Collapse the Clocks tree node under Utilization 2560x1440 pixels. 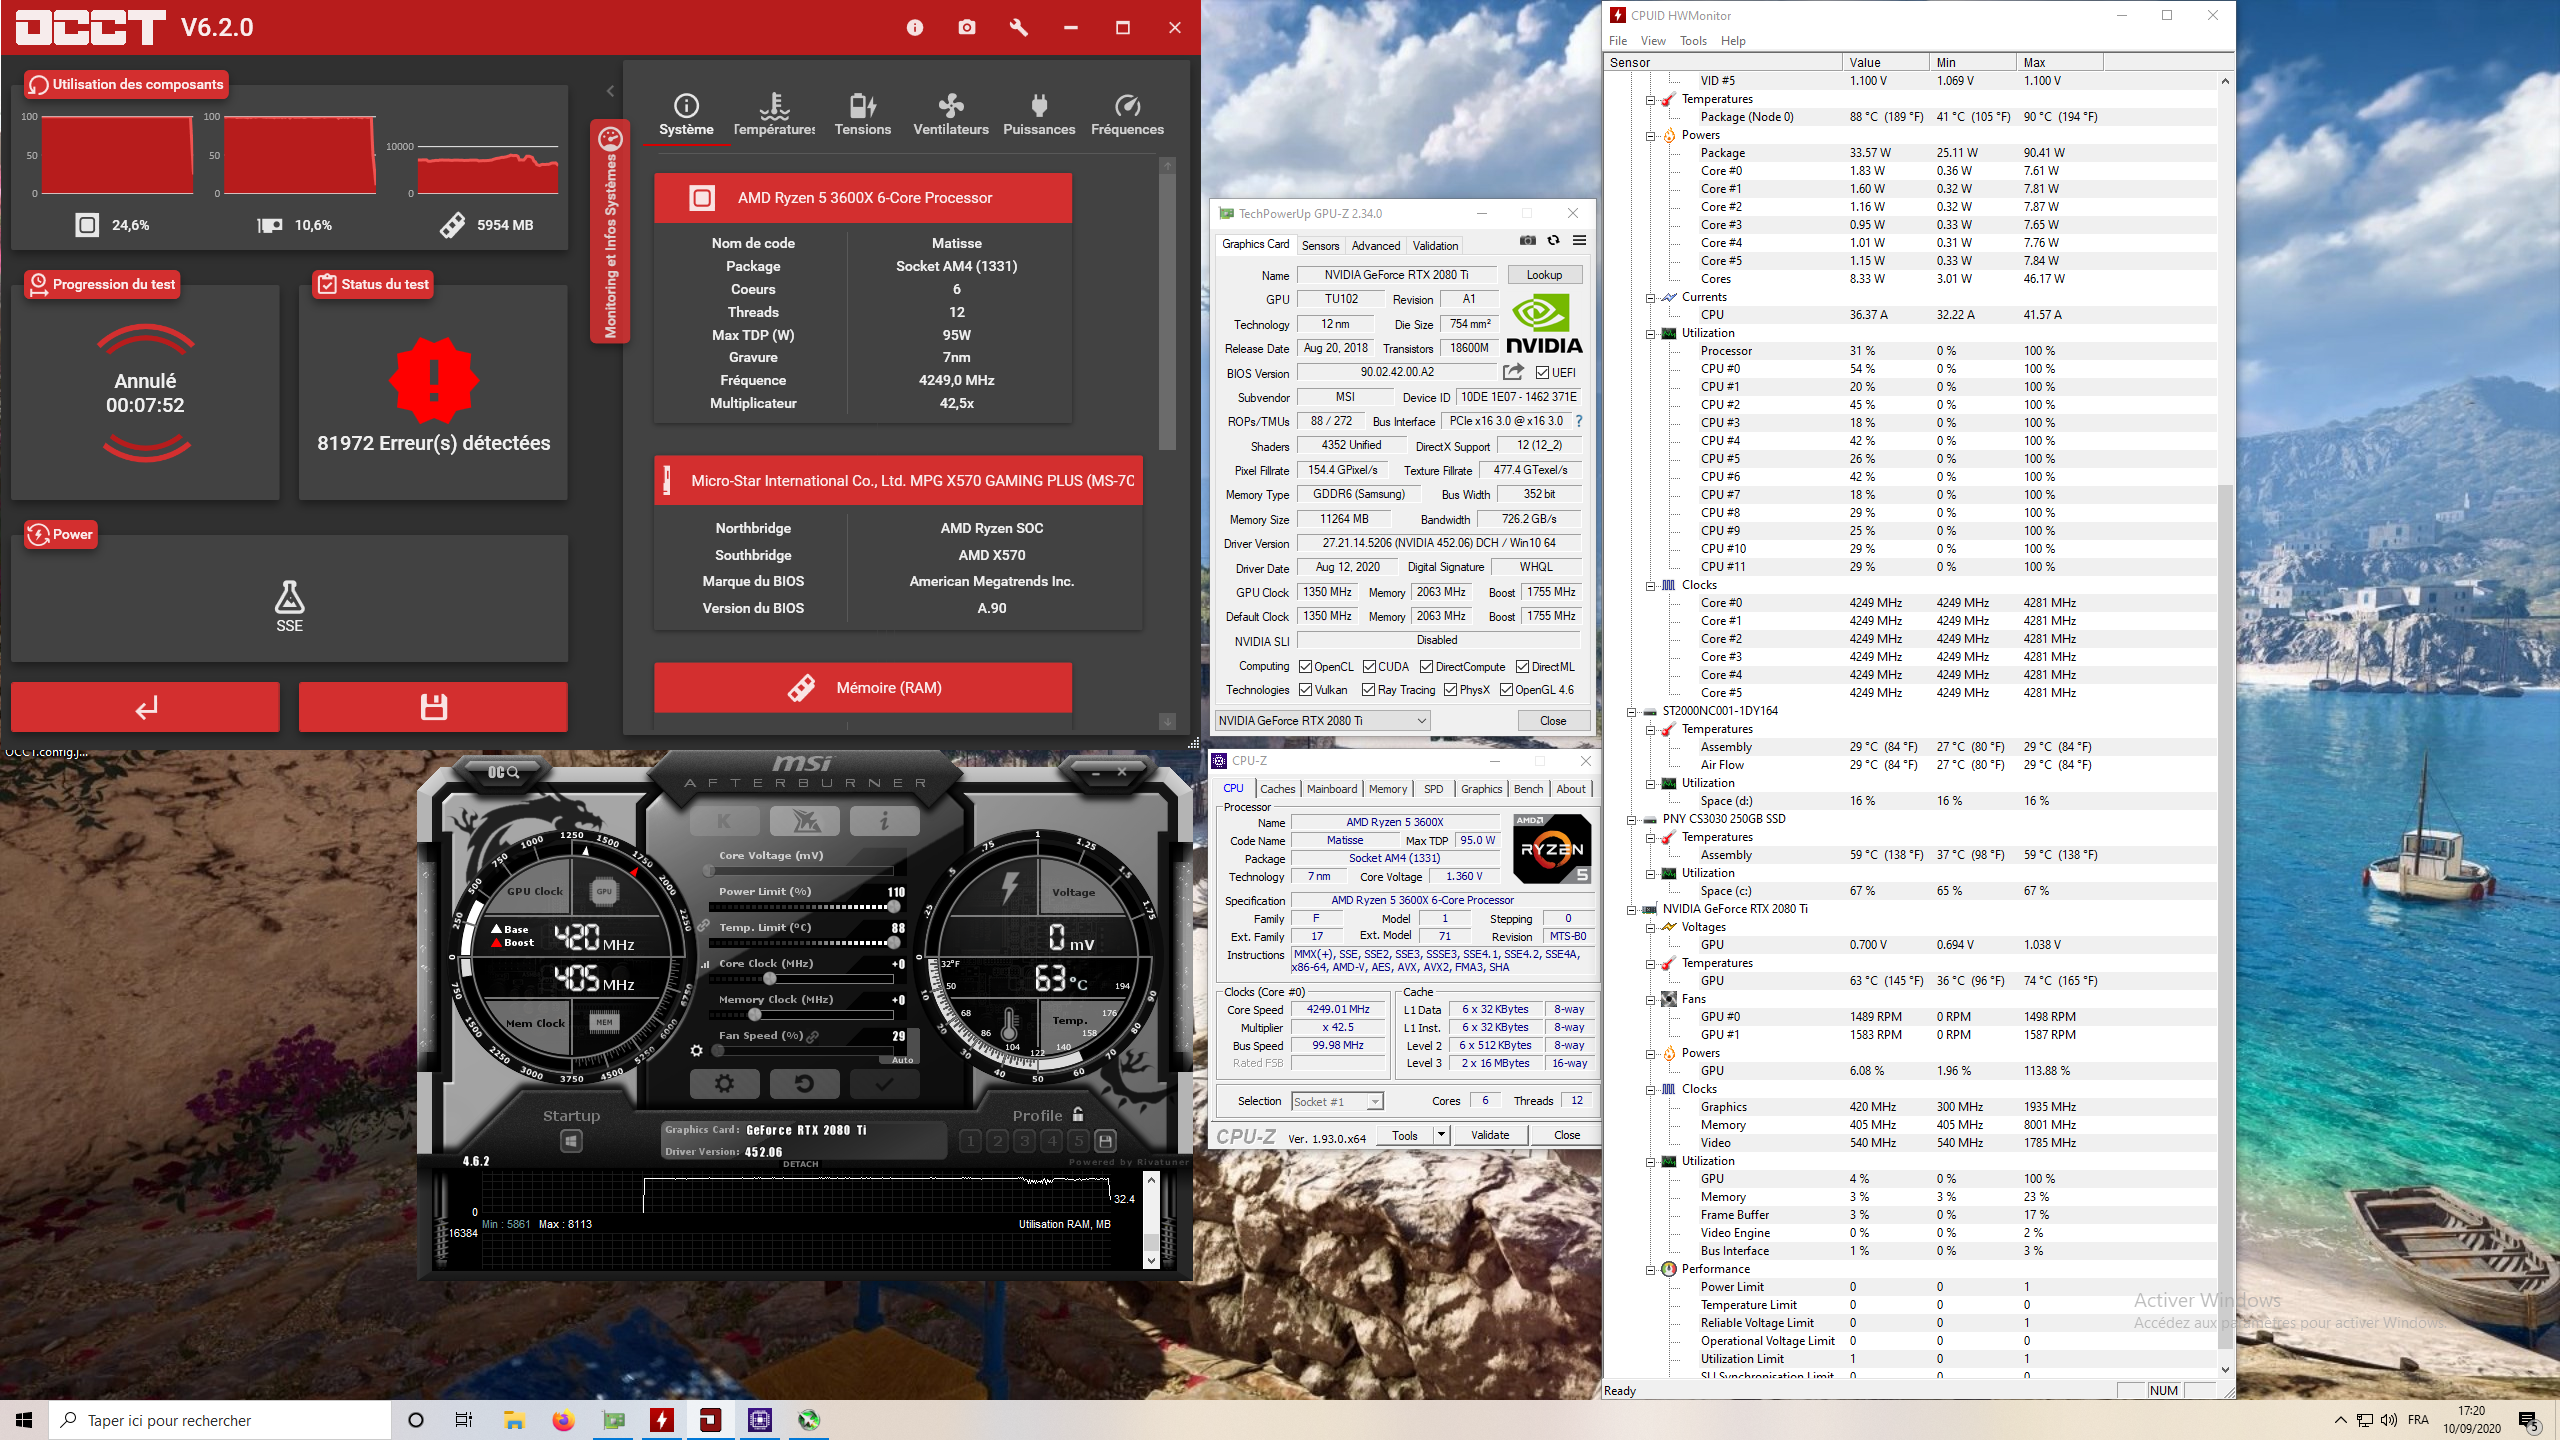tap(1651, 585)
